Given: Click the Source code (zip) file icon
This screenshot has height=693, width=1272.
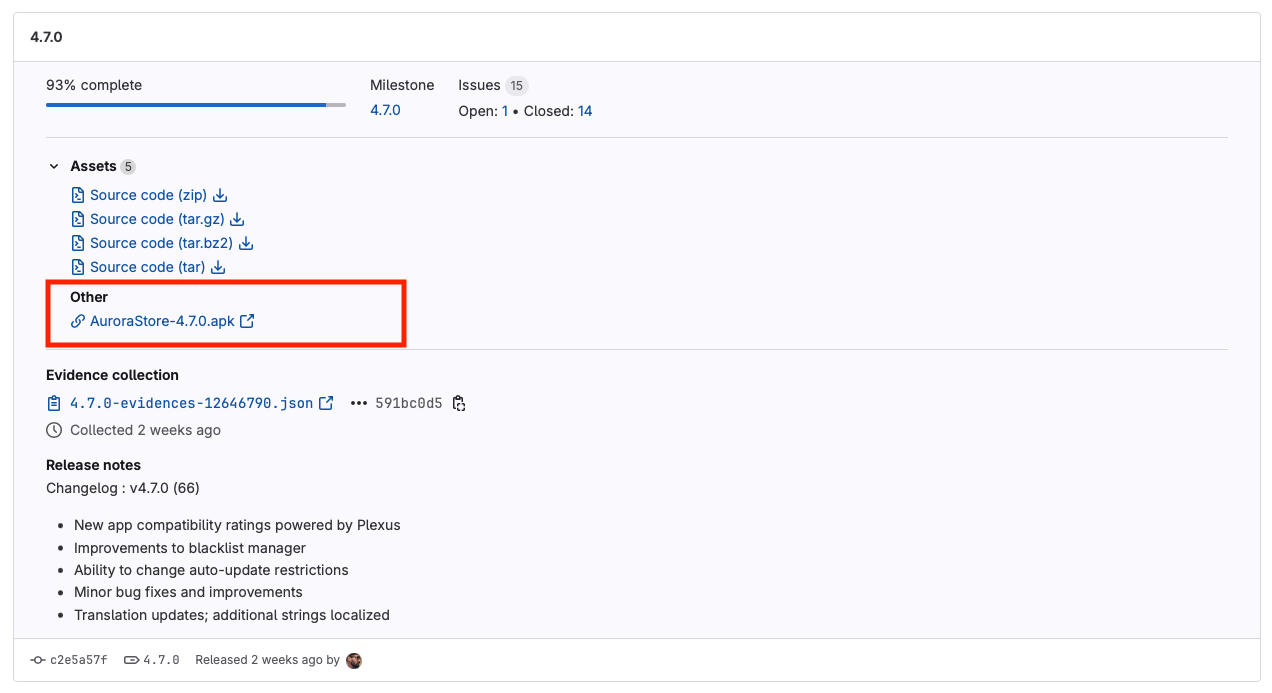Looking at the screenshot, I should (77, 195).
